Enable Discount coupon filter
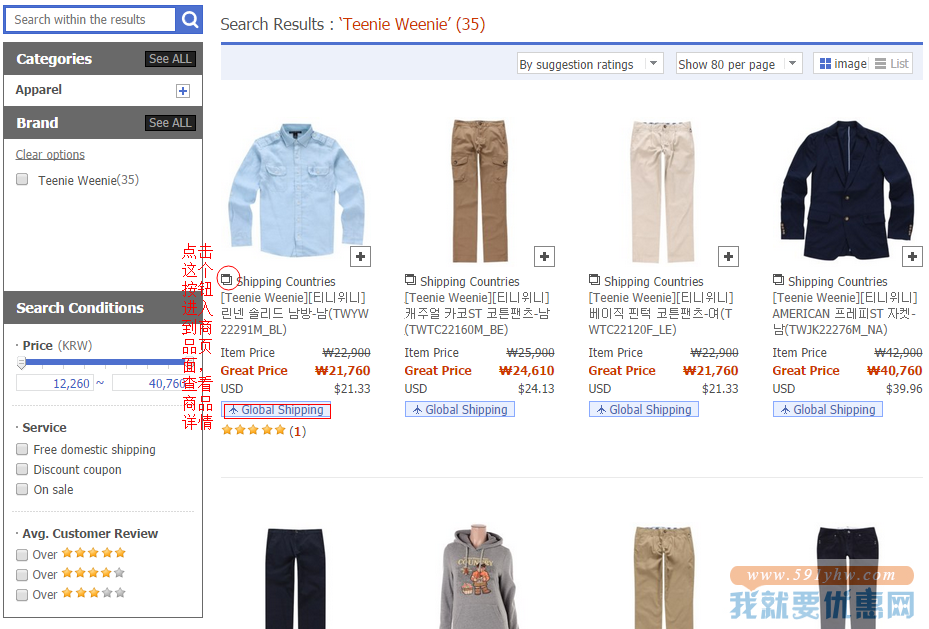This screenshot has width=929, height=629. (22, 469)
